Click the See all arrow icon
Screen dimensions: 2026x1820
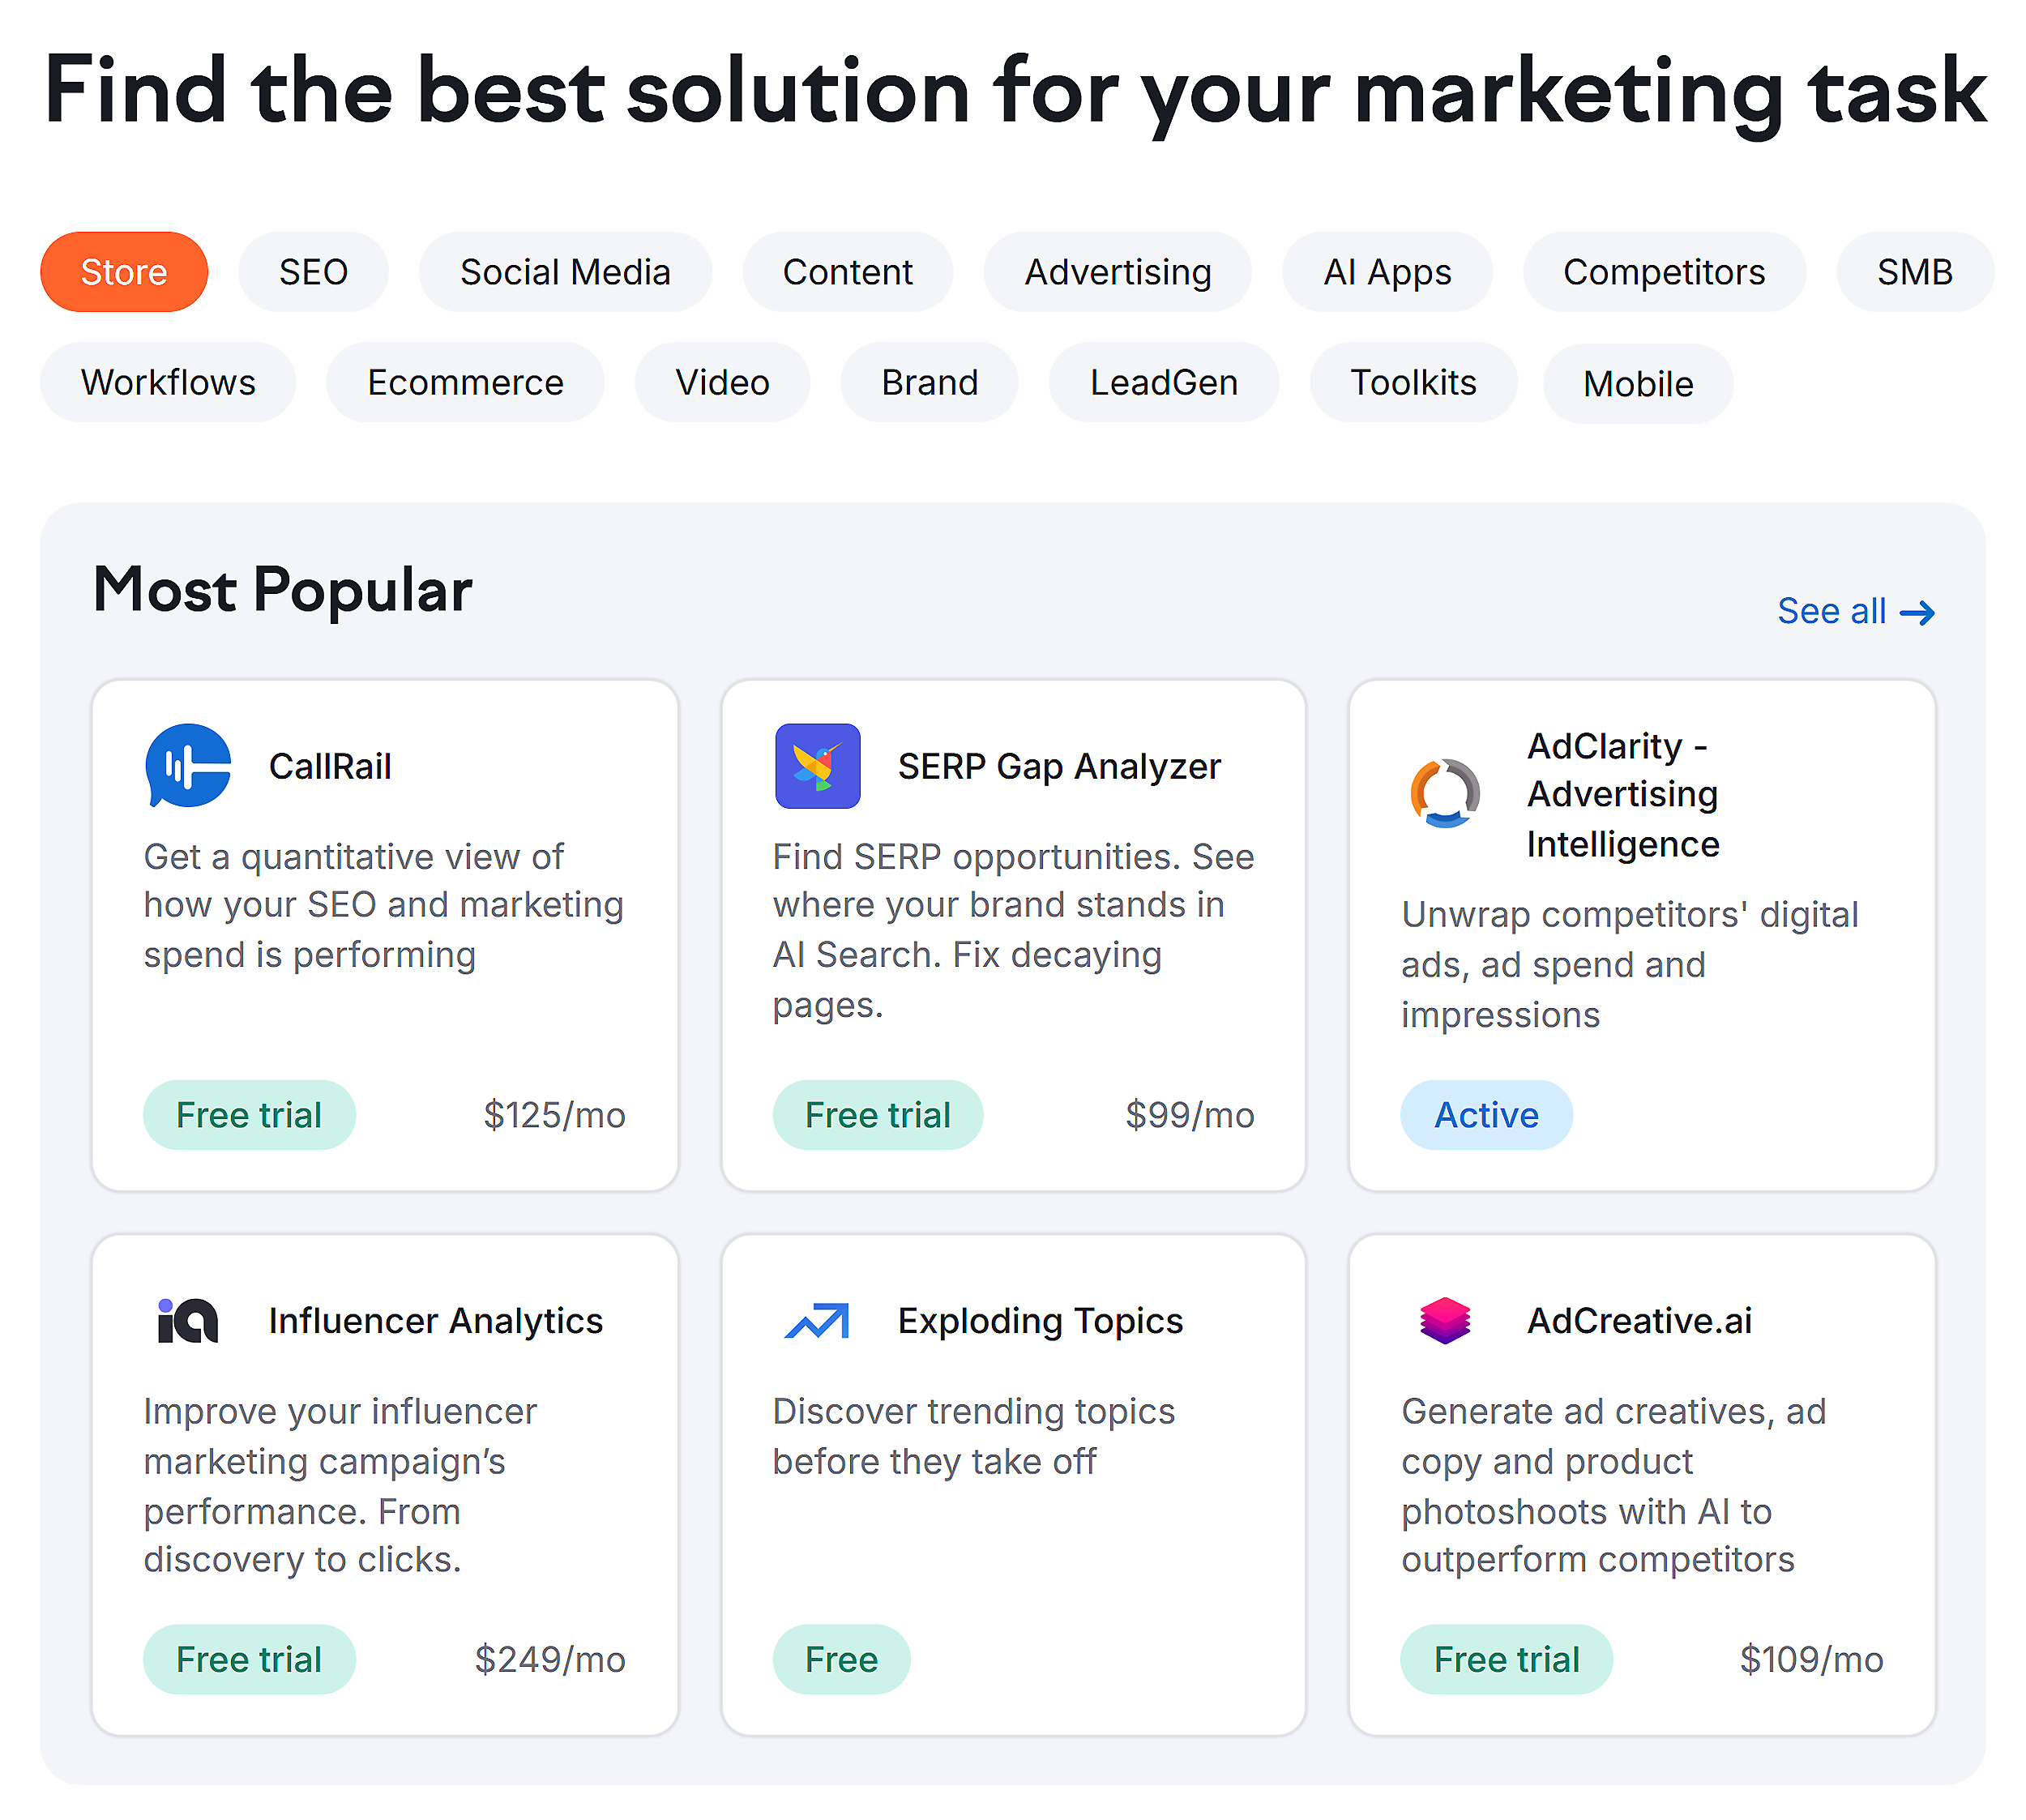[x=1919, y=612]
